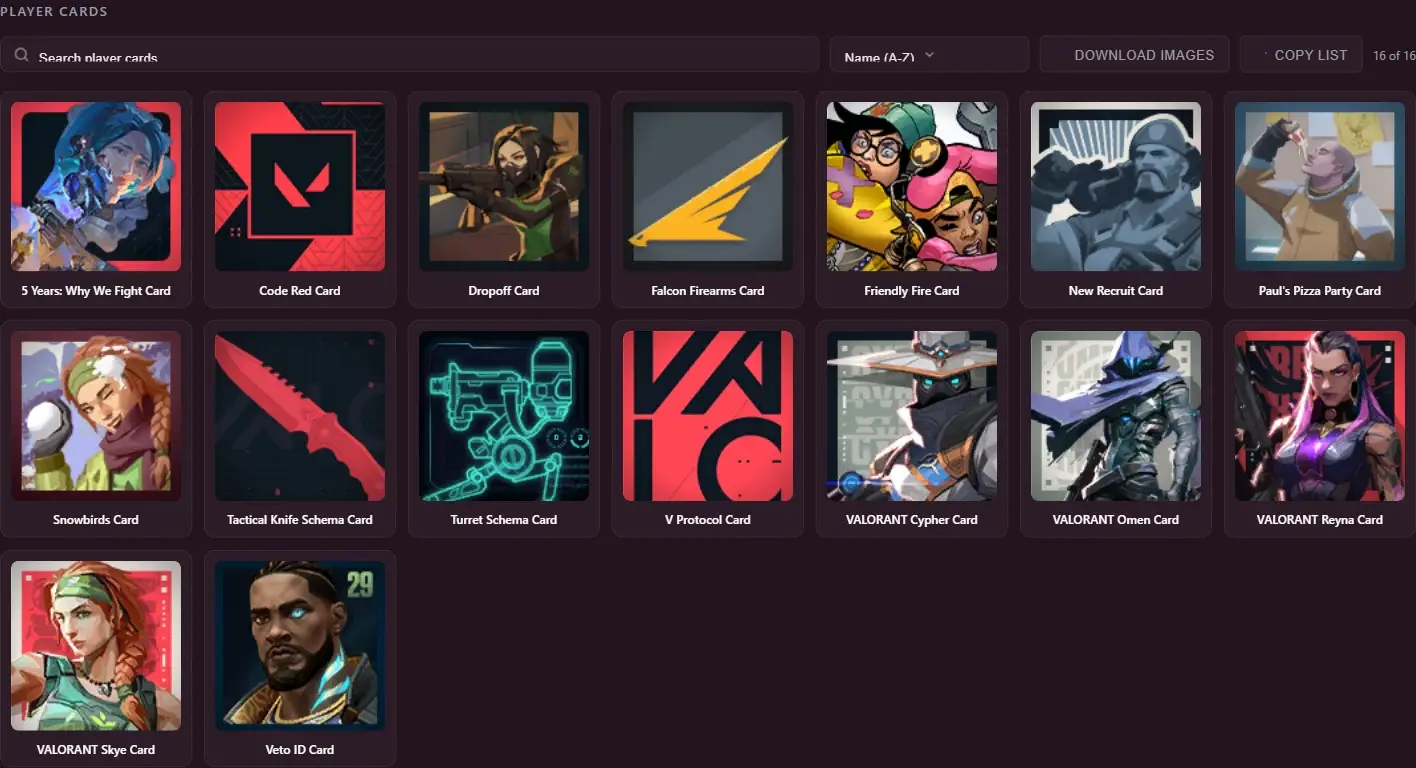The height and width of the screenshot is (768, 1416).
Task: Click the search magnifier icon
Action: coord(21,55)
